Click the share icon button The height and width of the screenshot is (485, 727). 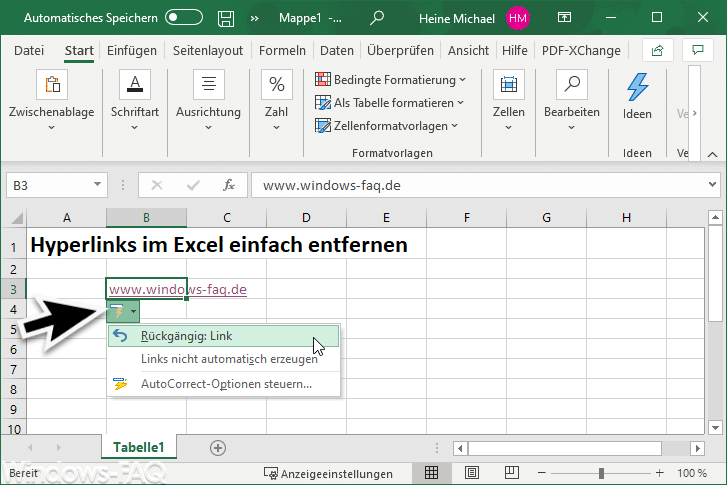[657, 50]
